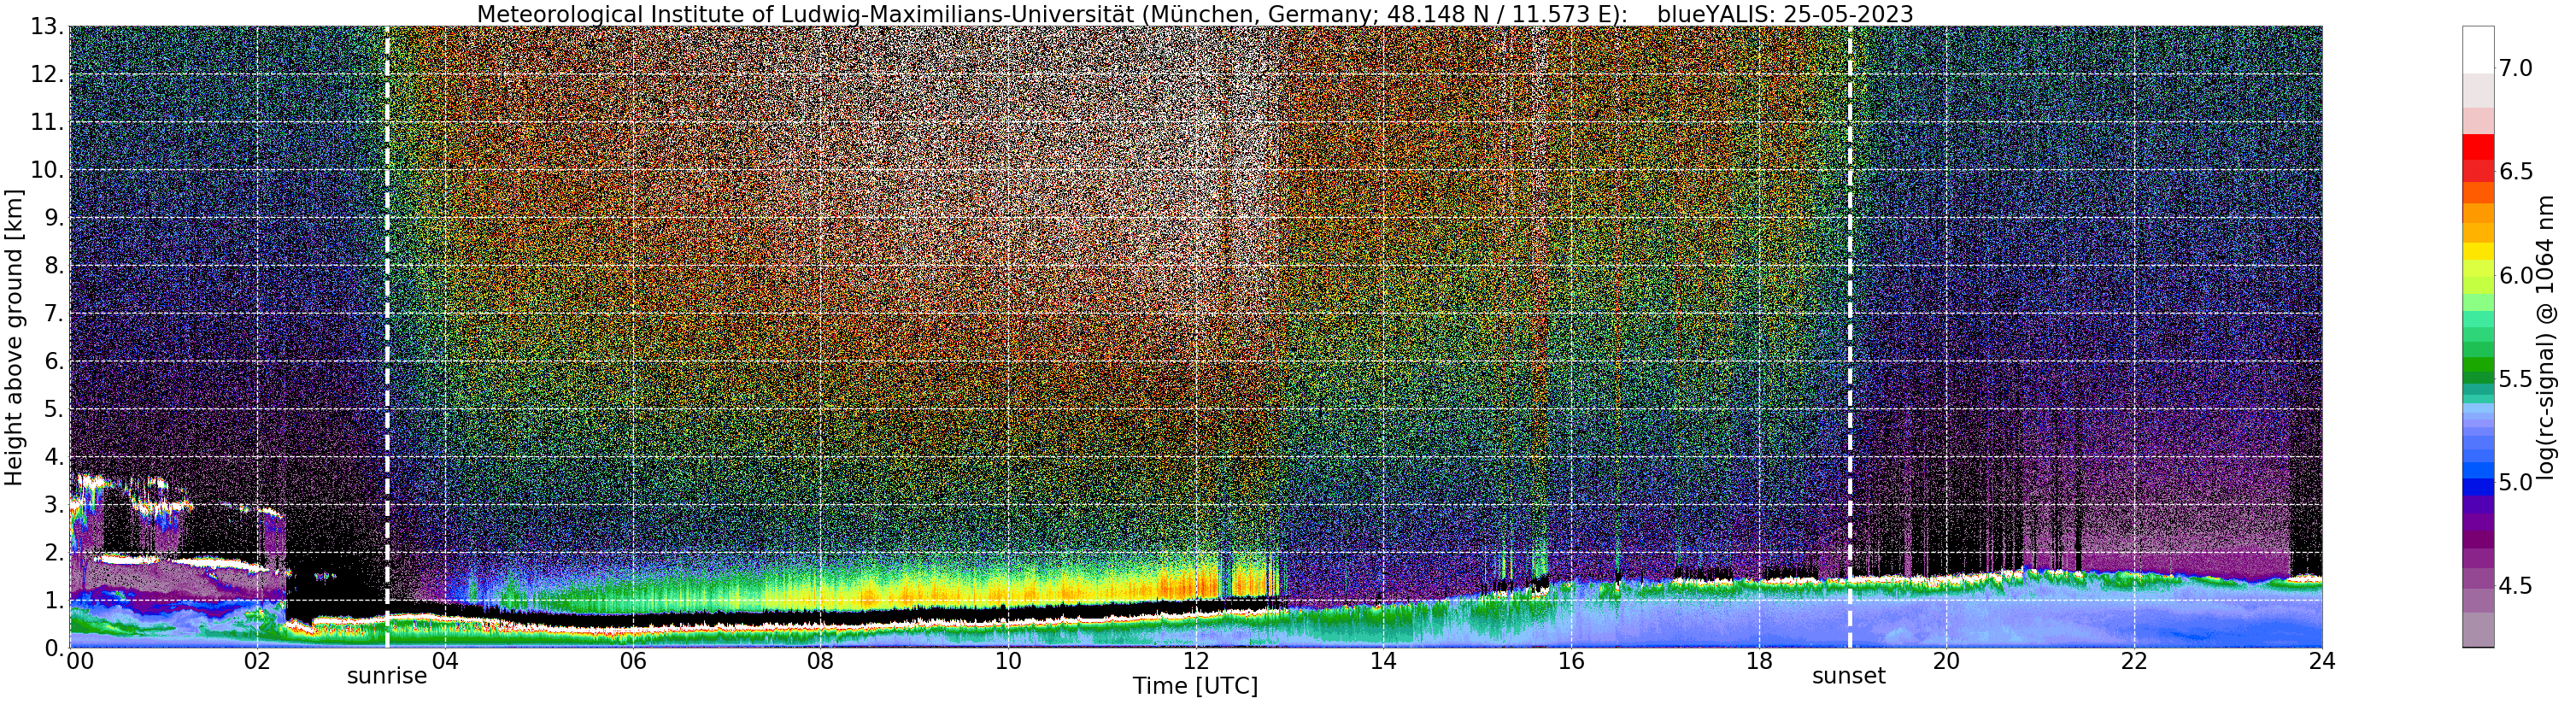
Task: Click the x-axis tick label '08'
Action: (x=820, y=661)
